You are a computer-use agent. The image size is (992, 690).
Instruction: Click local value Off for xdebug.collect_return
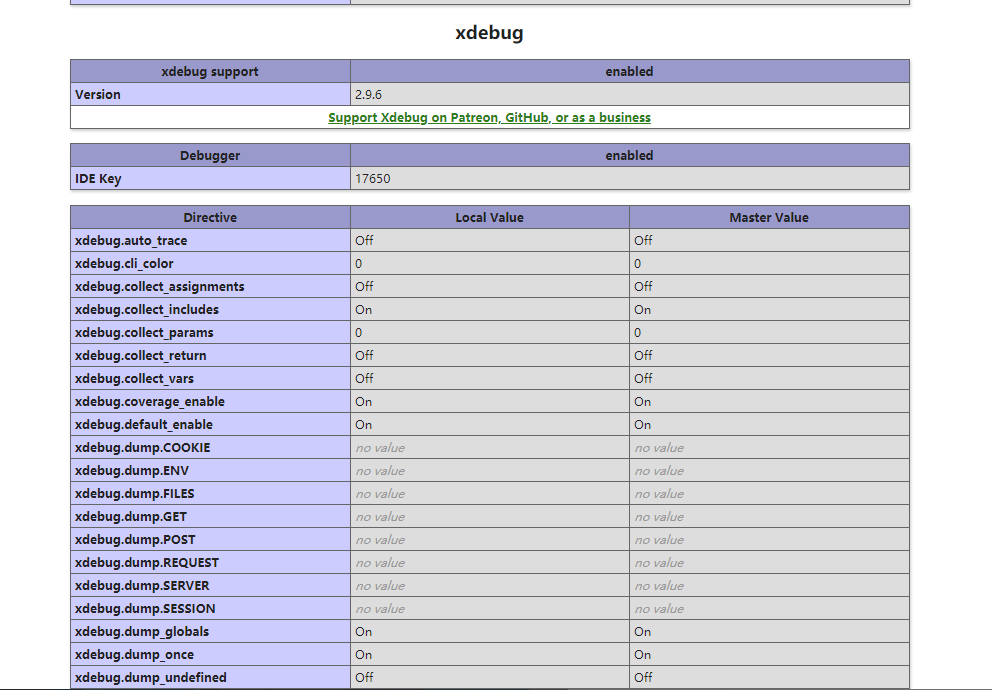364,356
